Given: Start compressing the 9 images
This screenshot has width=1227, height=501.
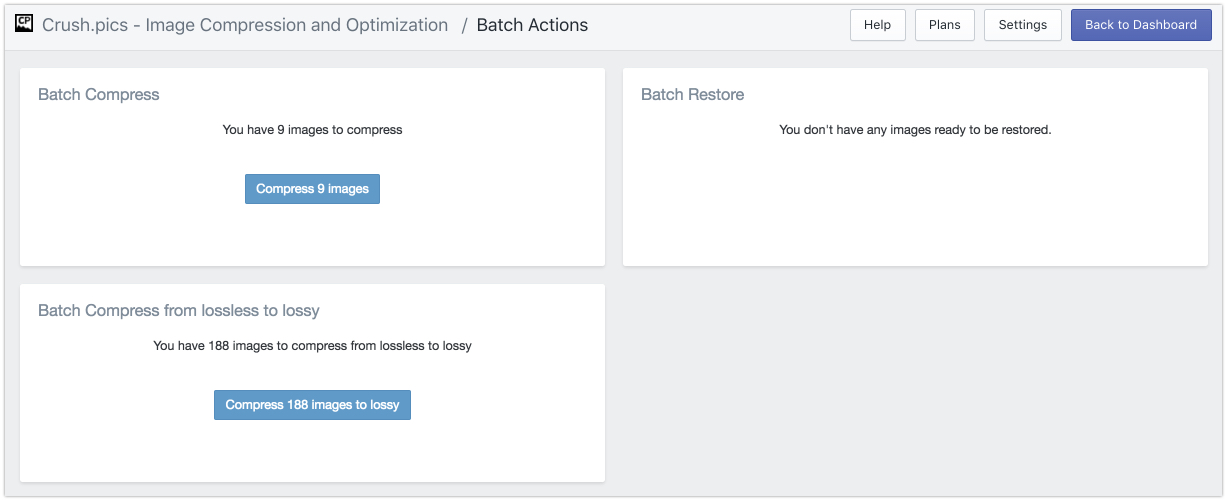Looking at the screenshot, I should 312,189.
